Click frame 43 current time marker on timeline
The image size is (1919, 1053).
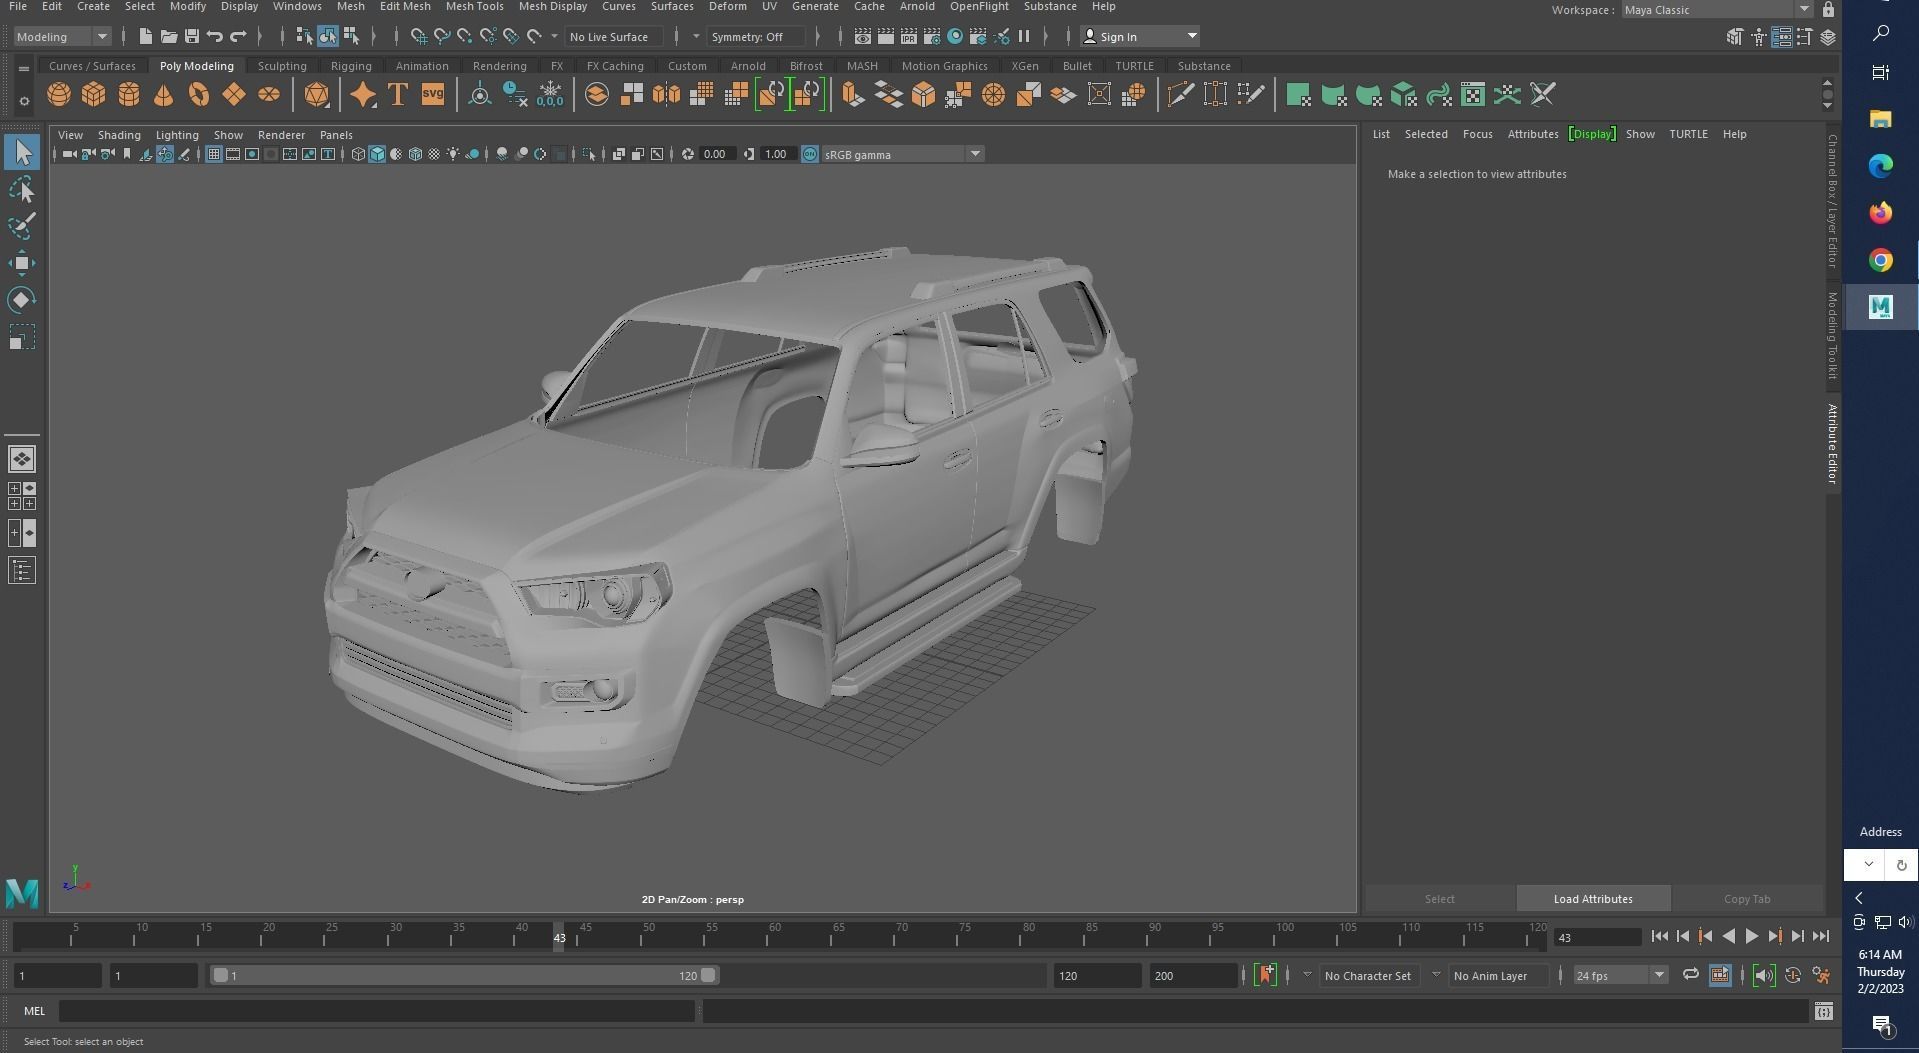[559, 937]
